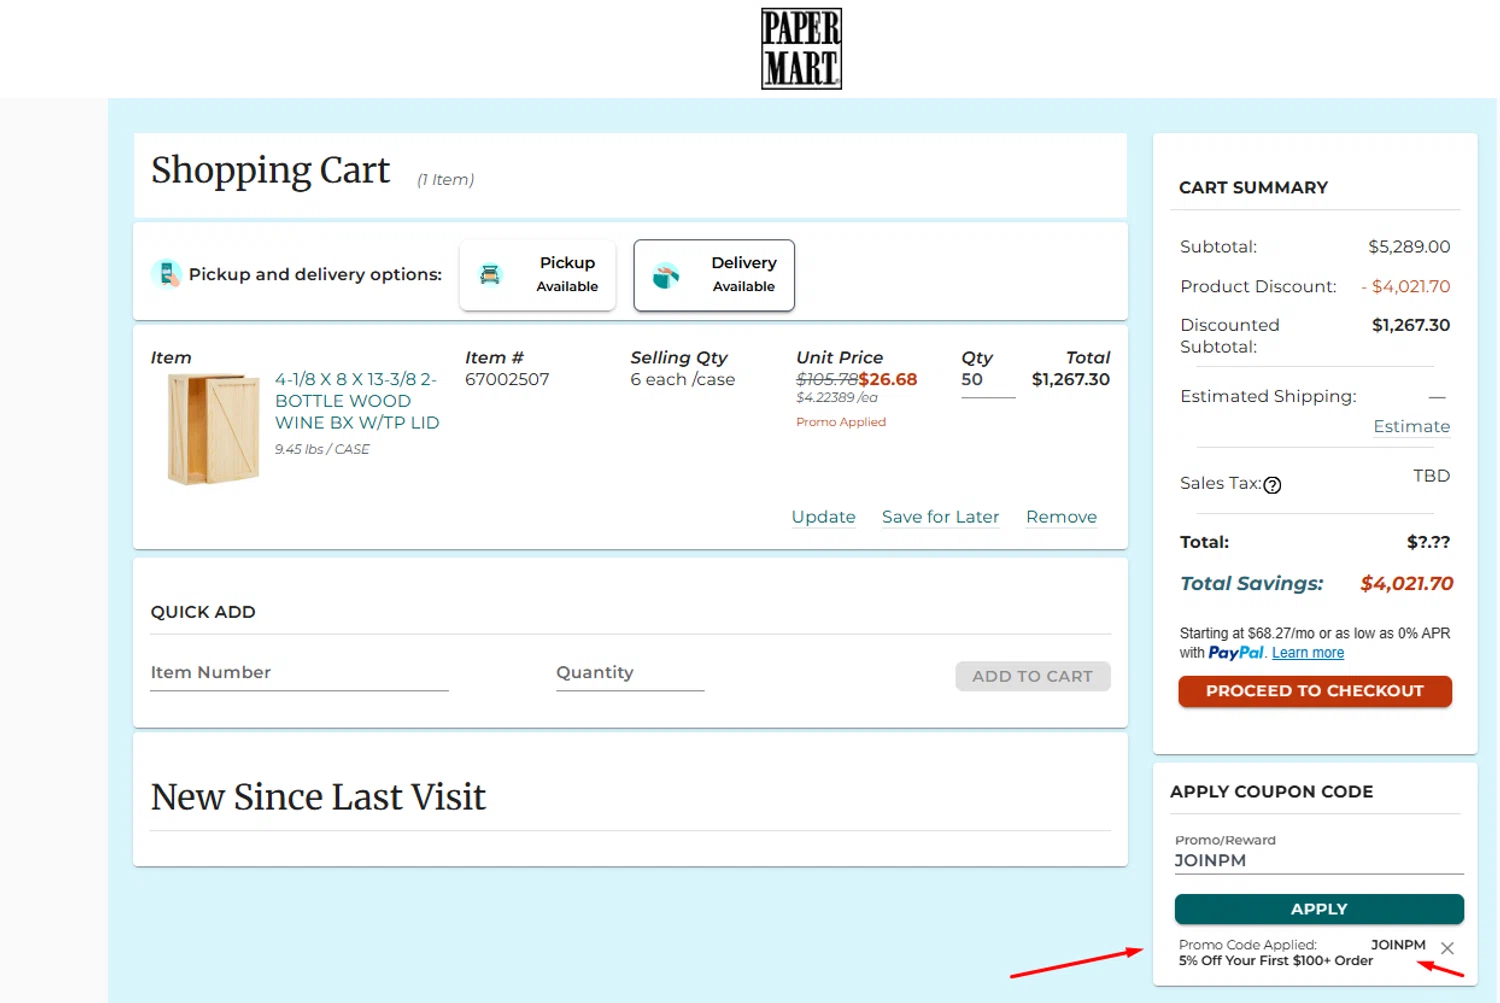The height and width of the screenshot is (1003, 1500).
Task: Proceed to checkout
Action: pyautogui.click(x=1315, y=691)
